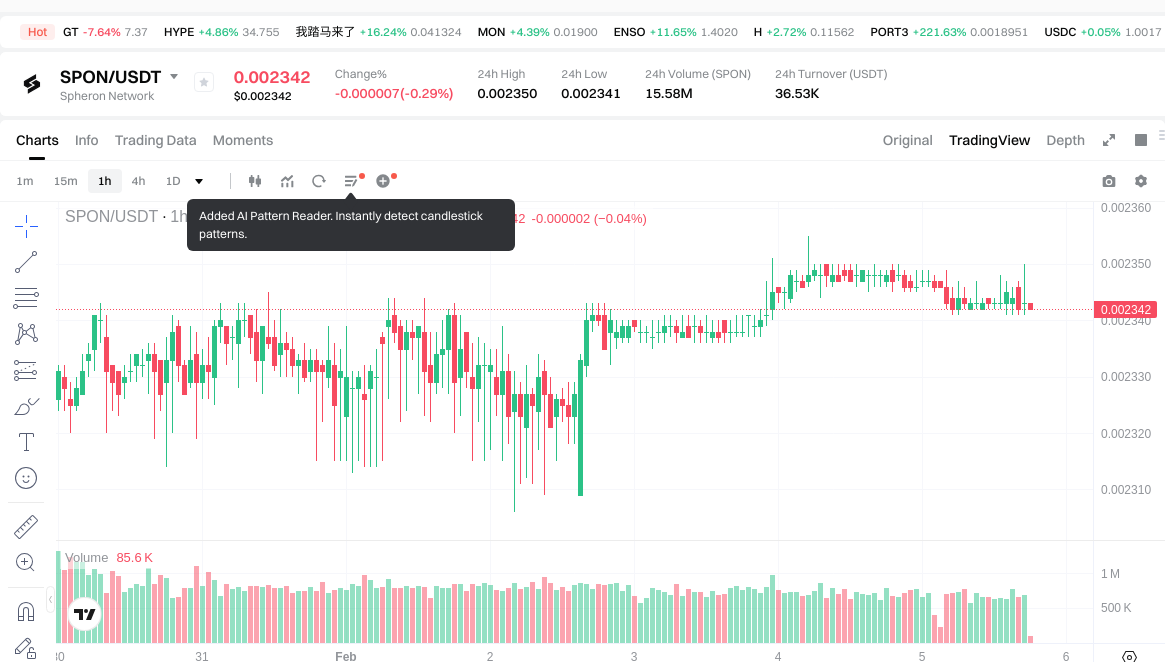The image size is (1165, 662).
Task: Choose the candlestick chart type icon
Action: pos(254,181)
